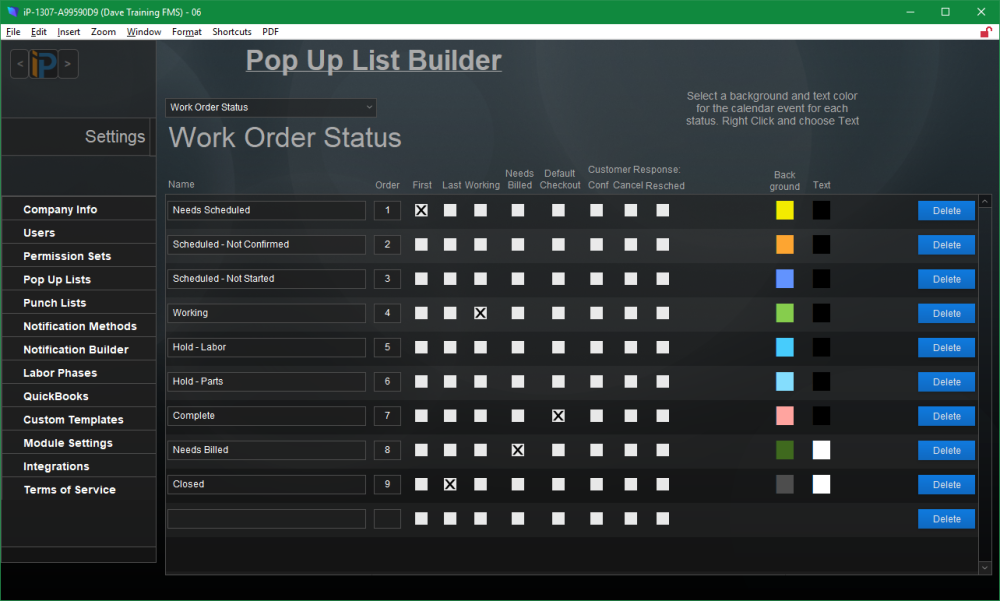Uncheck Last for the Closed status
The height and width of the screenshot is (601, 1000).
(450, 484)
